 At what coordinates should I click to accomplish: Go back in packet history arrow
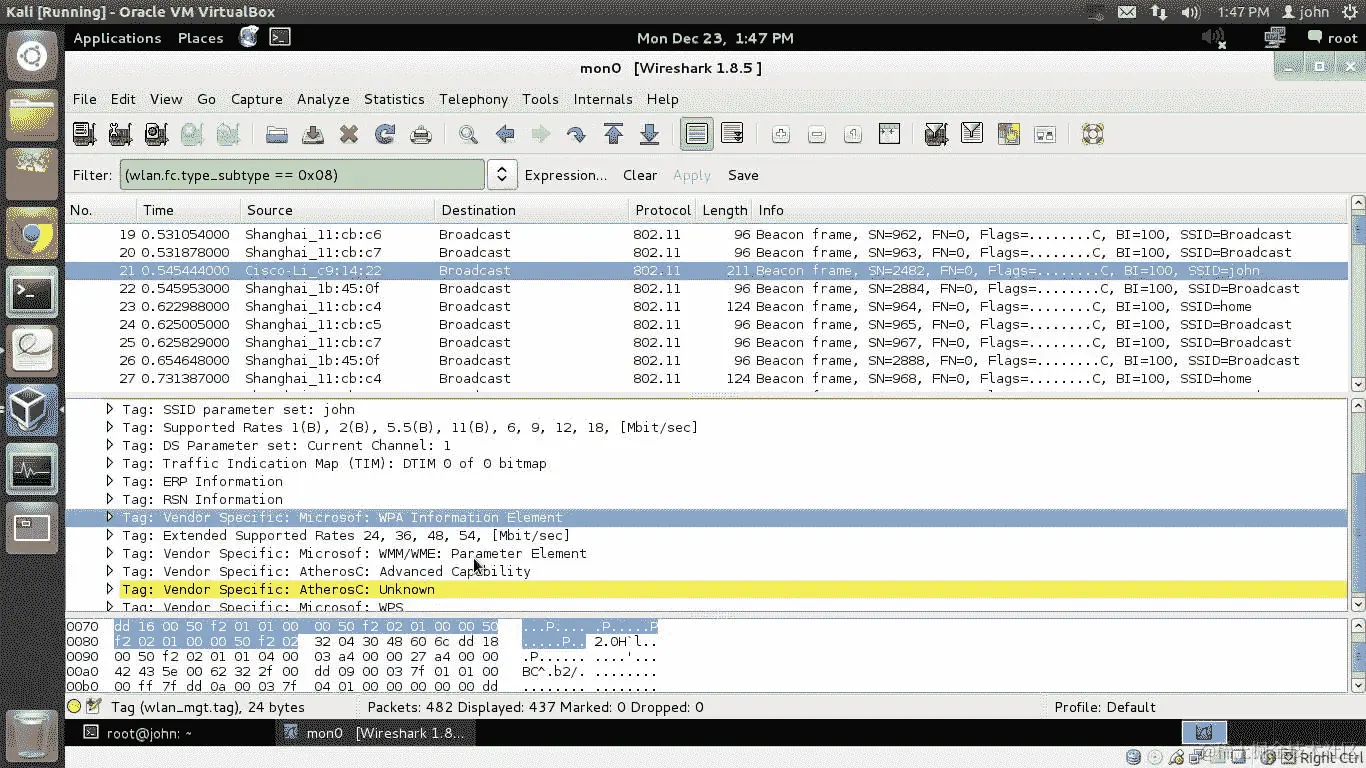click(x=505, y=134)
